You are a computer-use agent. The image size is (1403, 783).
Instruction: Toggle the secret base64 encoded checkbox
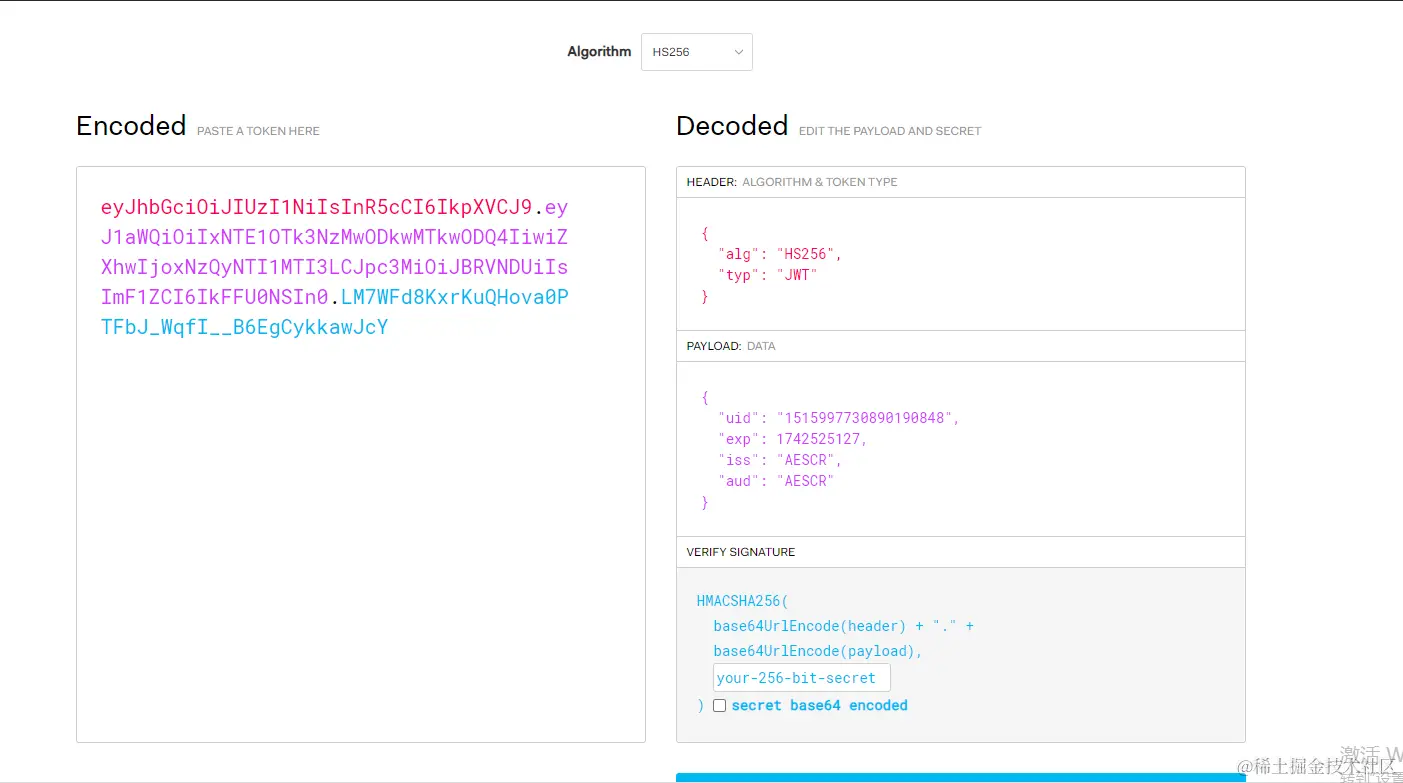pyautogui.click(x=719, y=705)
